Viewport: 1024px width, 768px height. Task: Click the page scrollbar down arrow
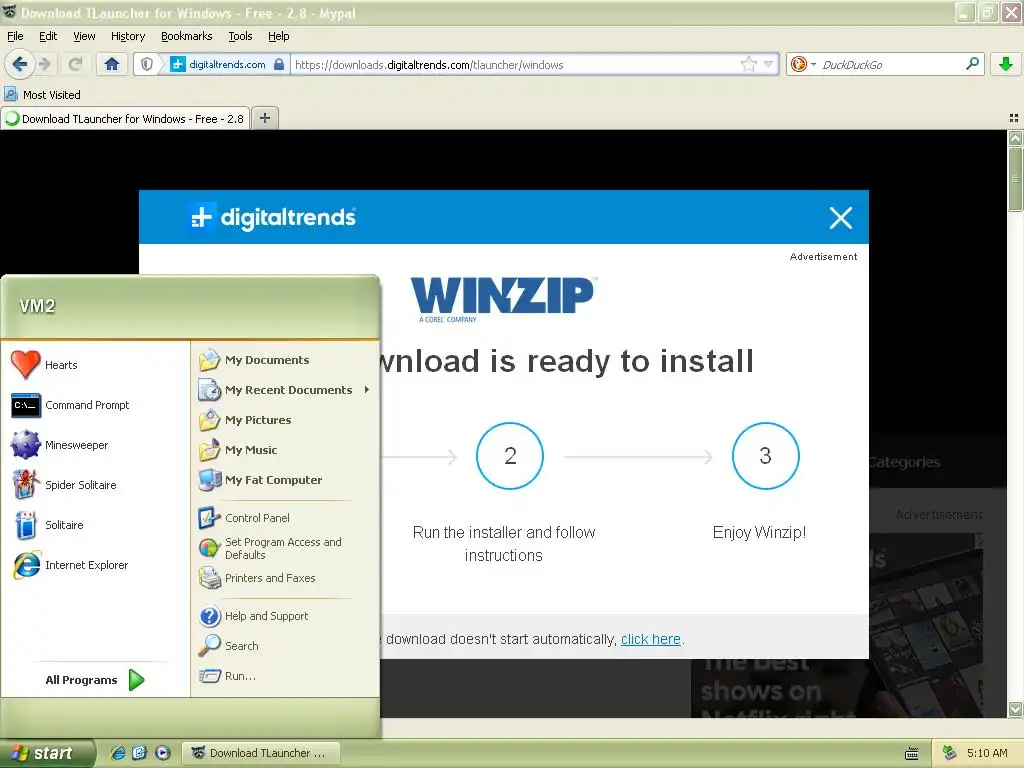[1015, 709]
